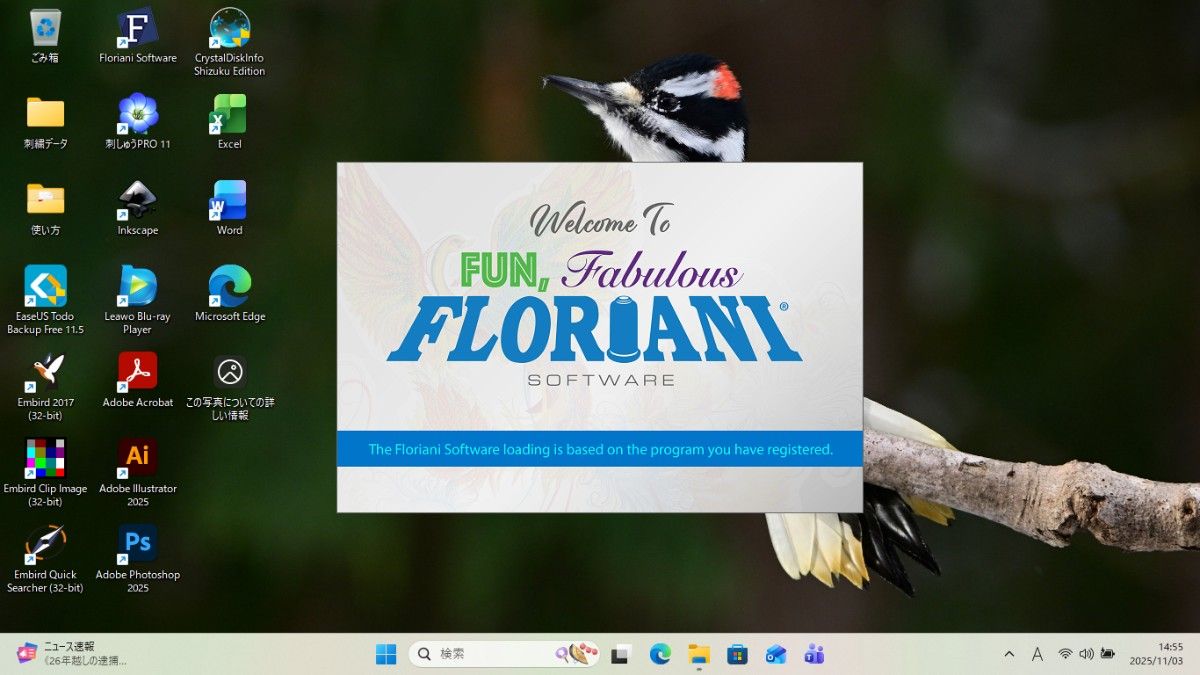Open the ニュース速報 news widget
Screen dimensions: 1200x675
[x=70, y=654]
